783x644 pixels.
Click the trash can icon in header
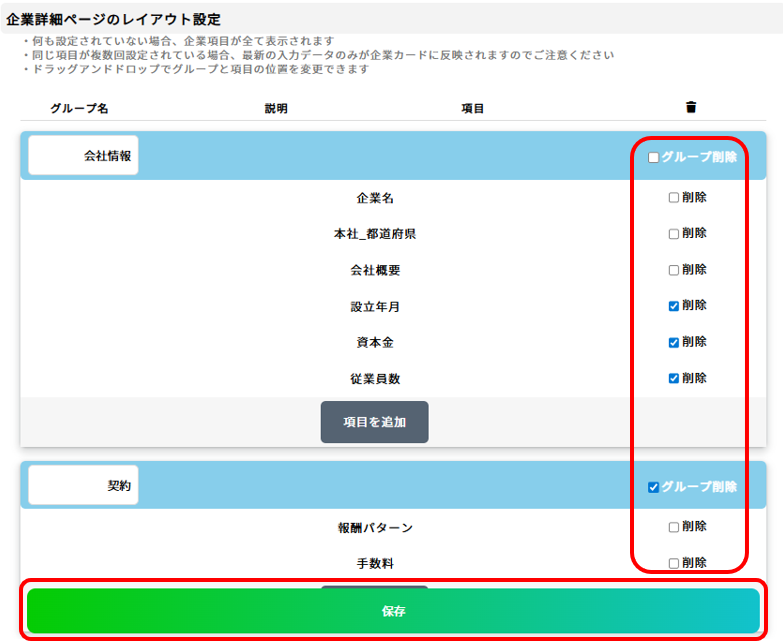tap(691, 108)
